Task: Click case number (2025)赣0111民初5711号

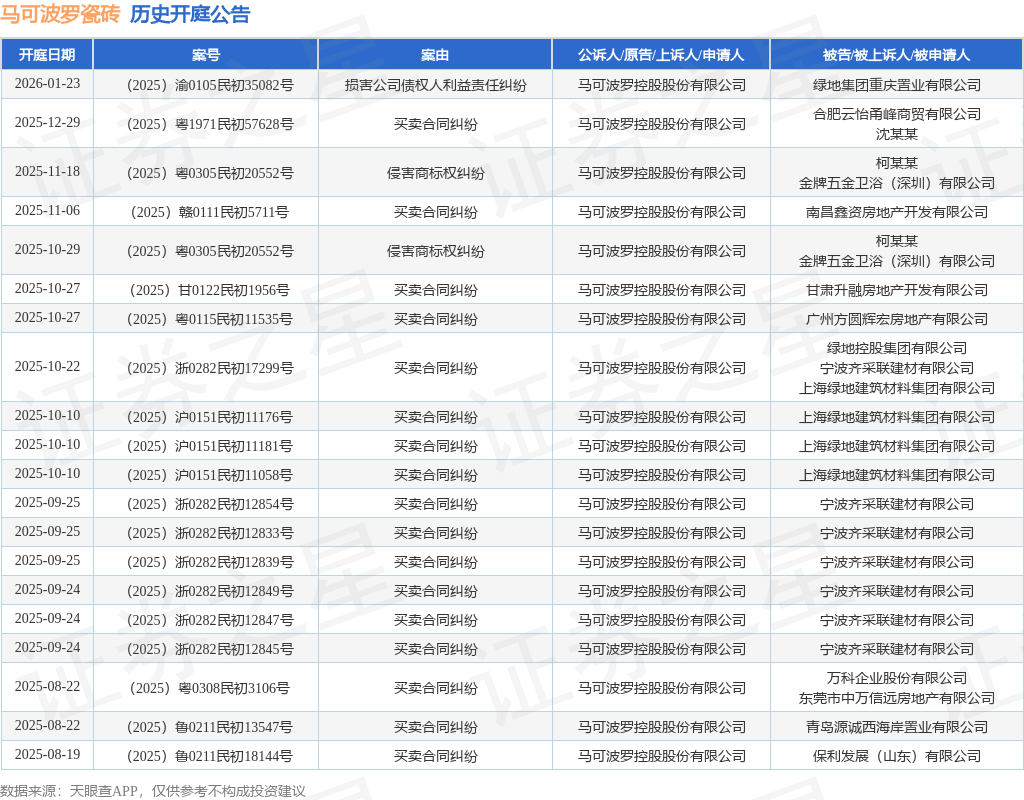Action: click(210, 212)
